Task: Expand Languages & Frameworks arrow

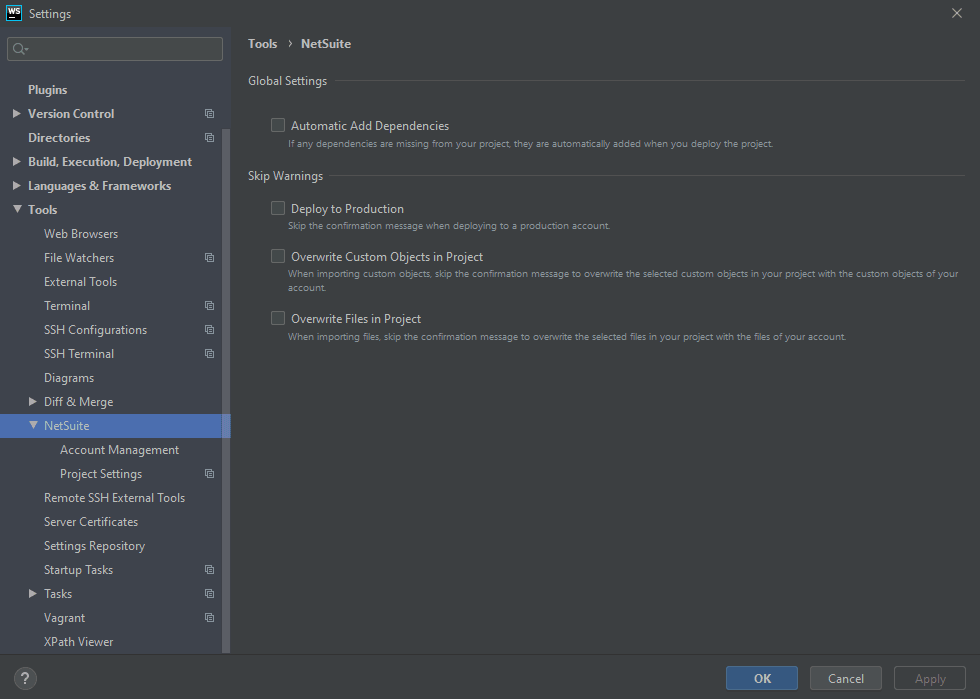Action: [x=17, y=186]
